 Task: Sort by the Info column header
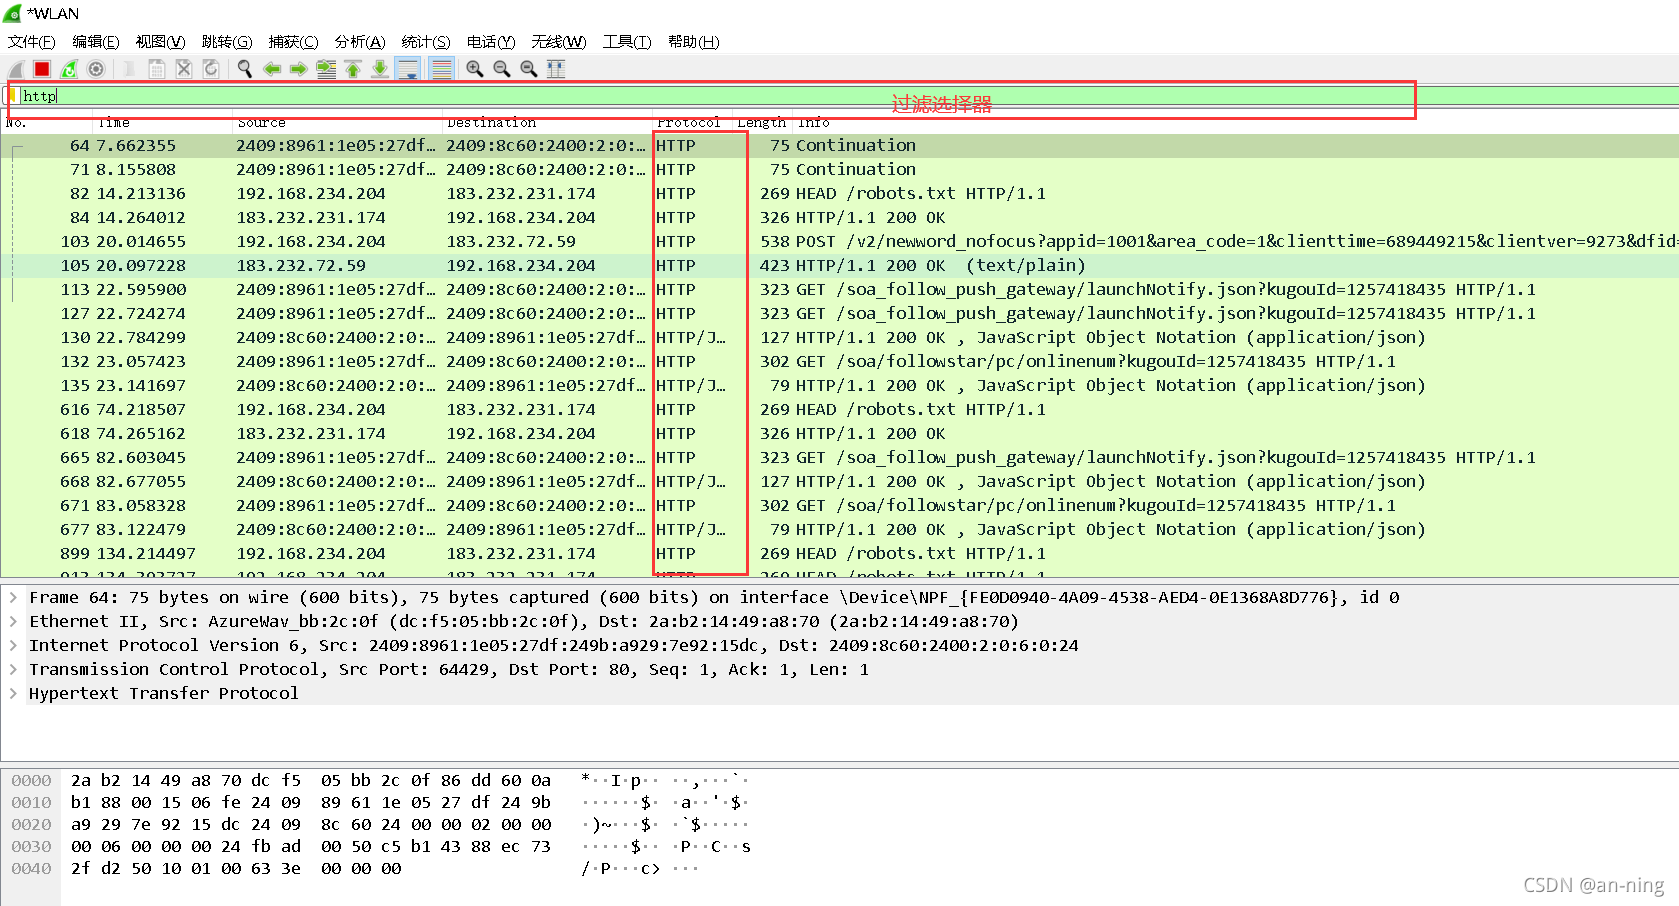(x=1235, y=123)
